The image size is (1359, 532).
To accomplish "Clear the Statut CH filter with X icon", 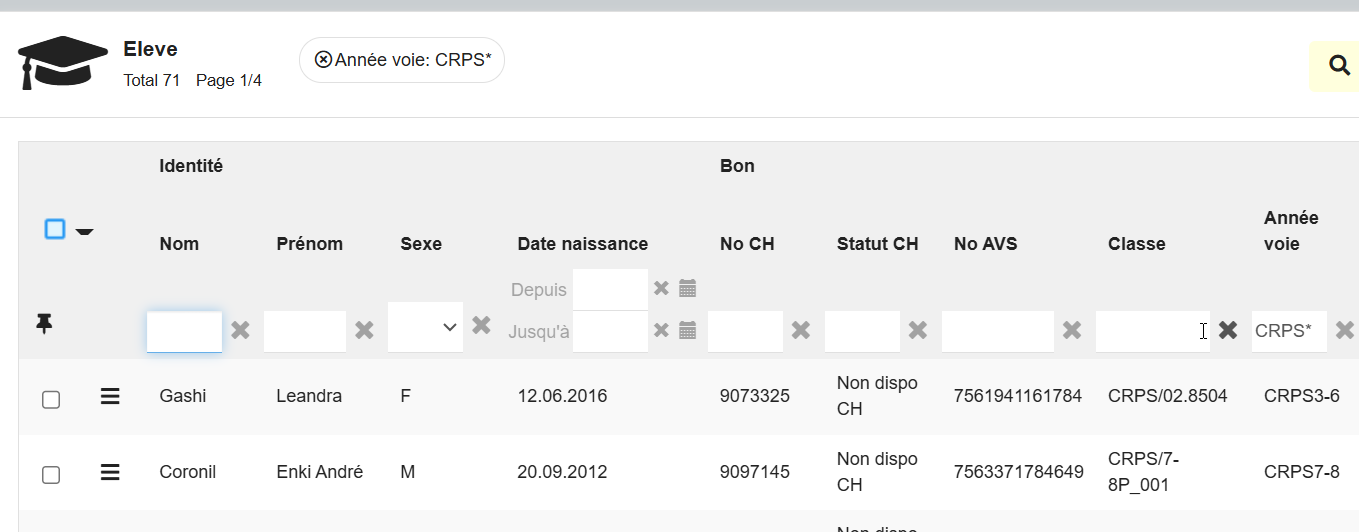I will tap(918, 330).
